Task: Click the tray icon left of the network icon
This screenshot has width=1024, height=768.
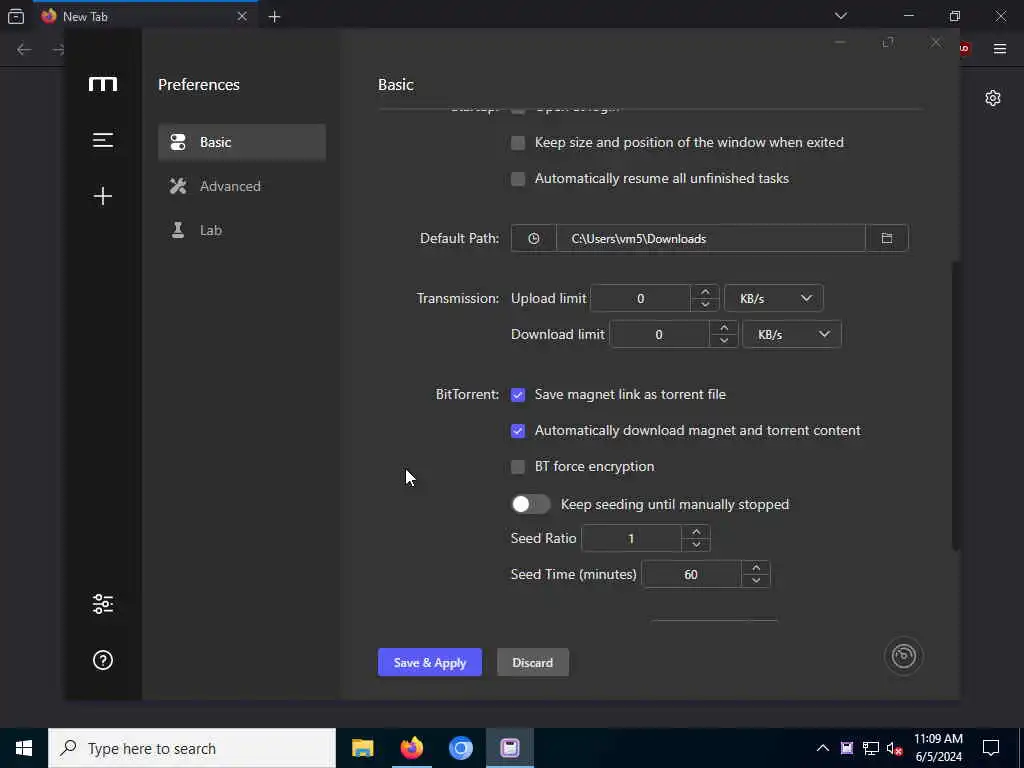Action: (x=847, y=748)
